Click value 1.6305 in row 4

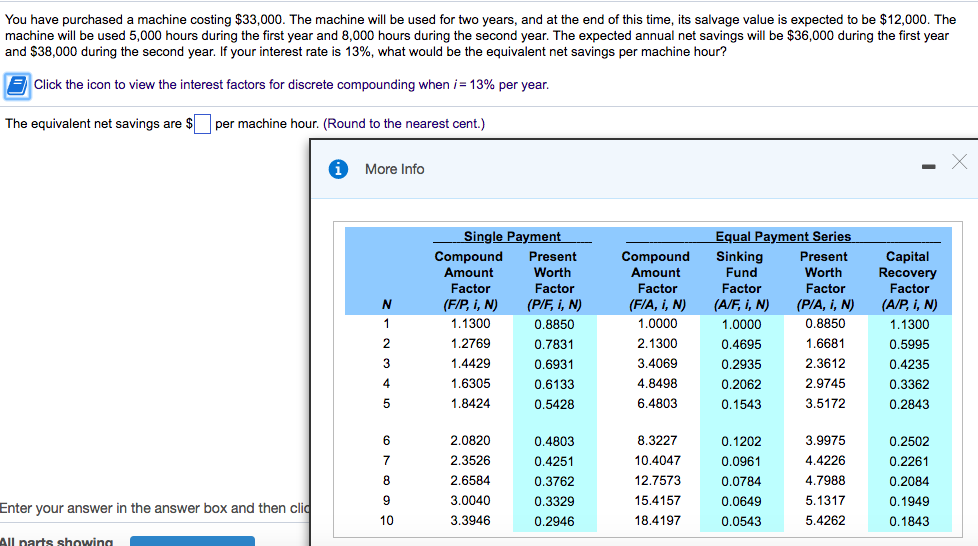pyautogui.click(x=470, y=384)
